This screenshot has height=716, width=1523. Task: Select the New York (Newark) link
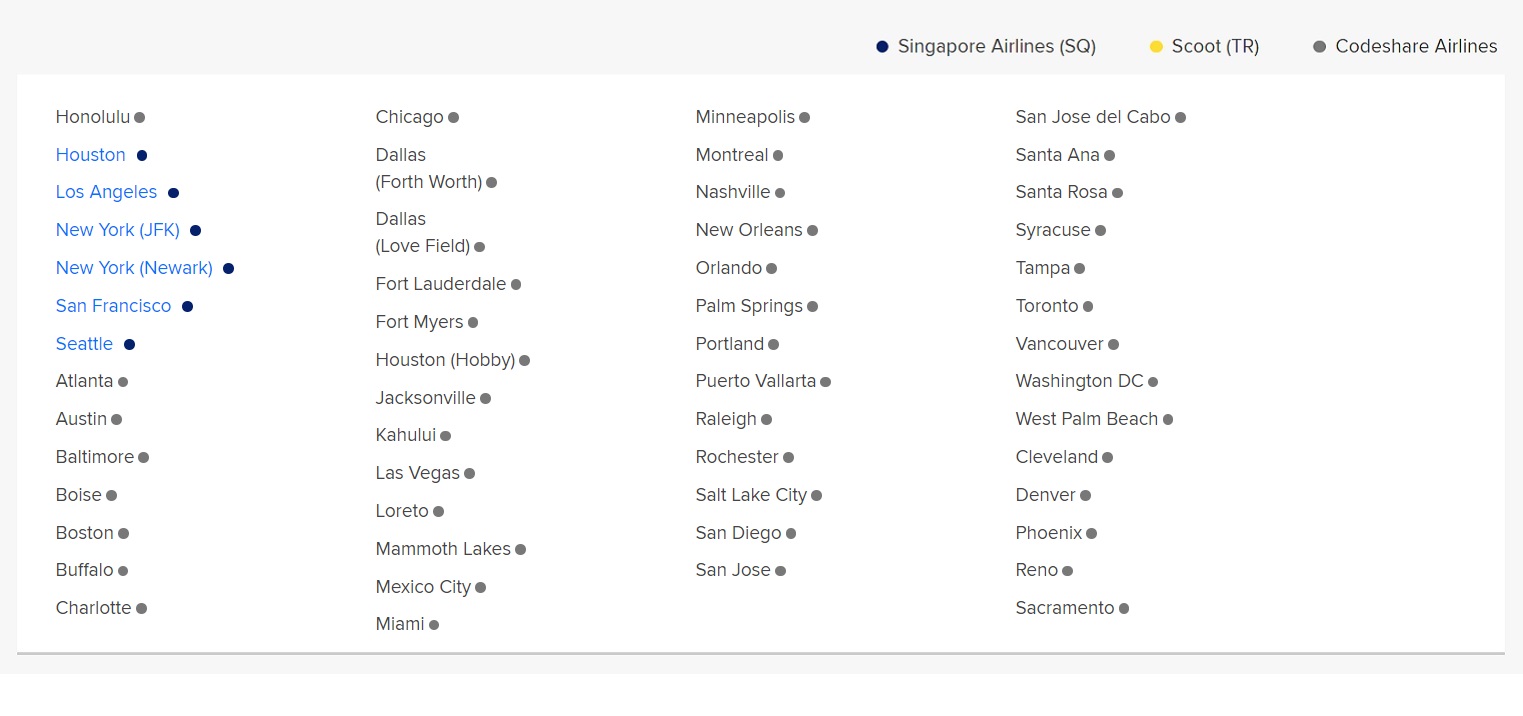point(134,268)
